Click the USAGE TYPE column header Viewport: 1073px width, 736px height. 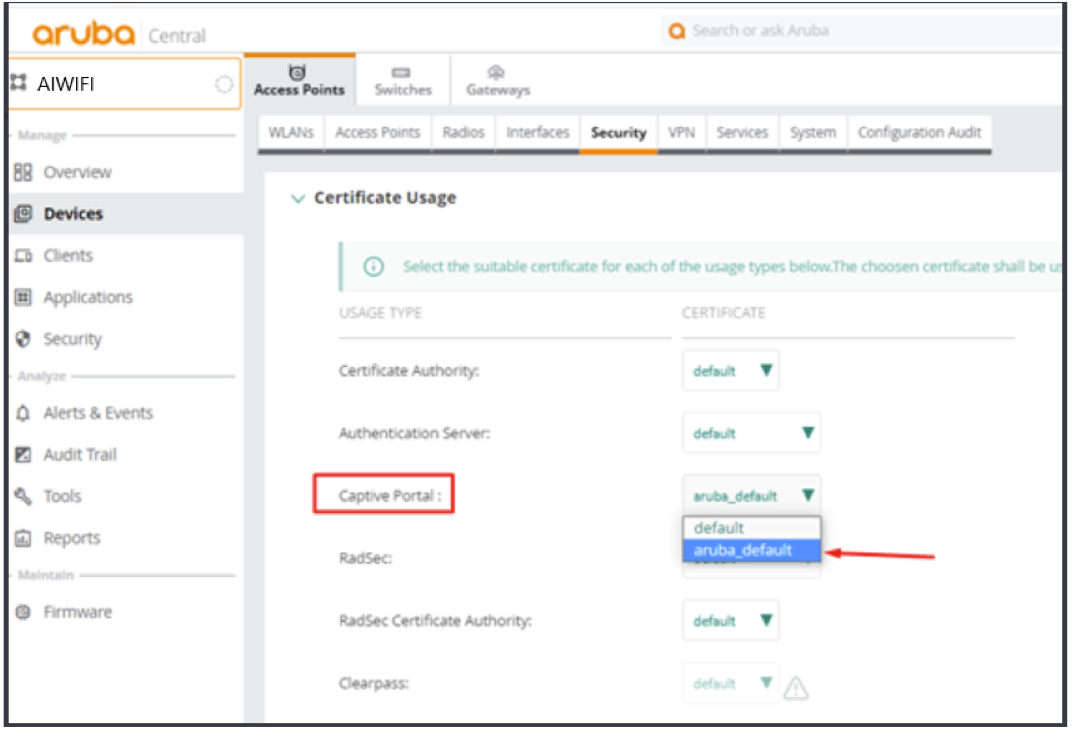pyautogui.click(x=380, y=313)
